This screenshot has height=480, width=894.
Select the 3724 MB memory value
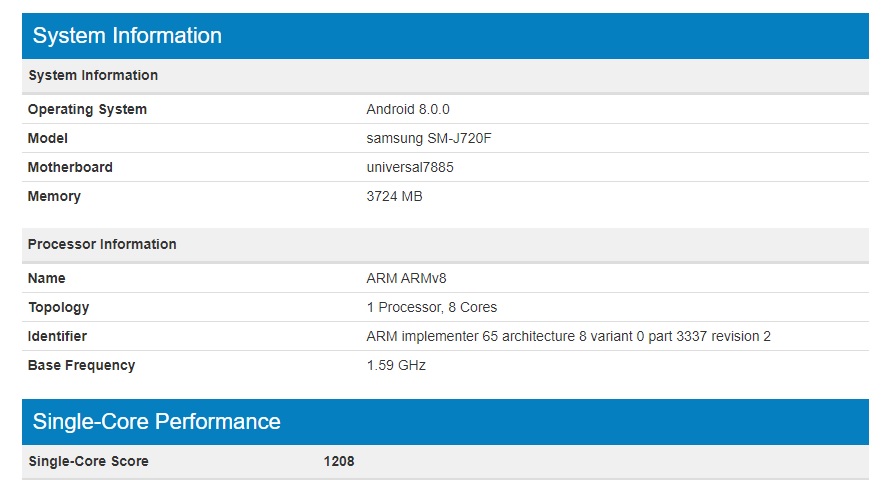(x=394, y=196)
